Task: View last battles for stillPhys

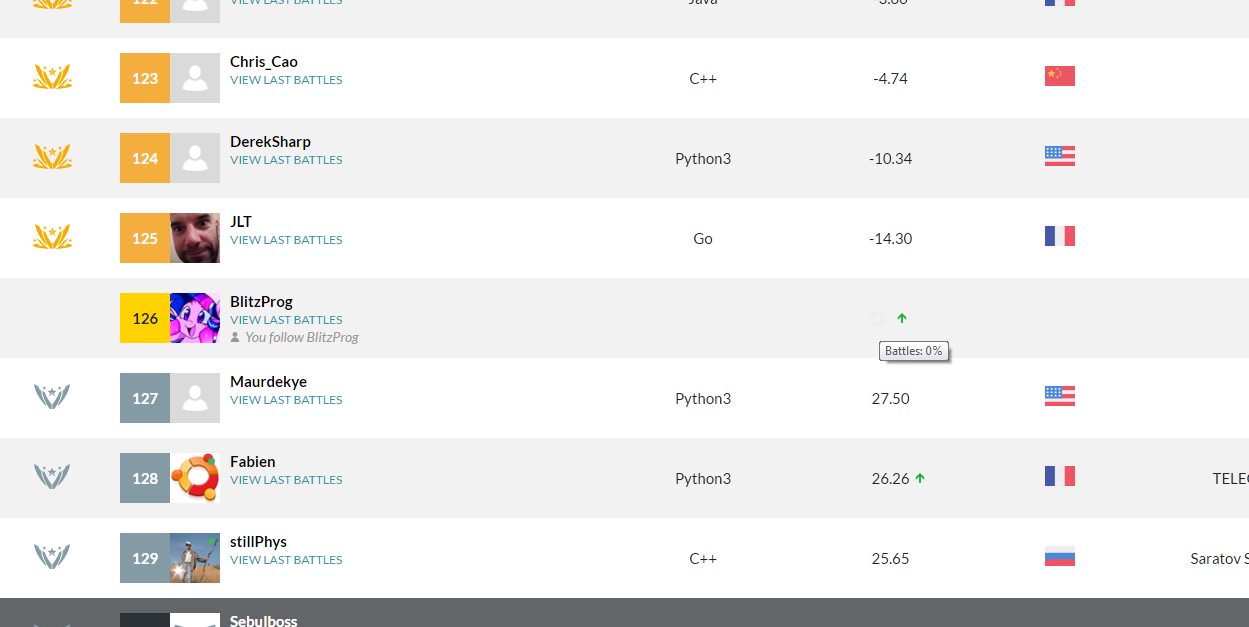Action: click(x=286, y=560)
